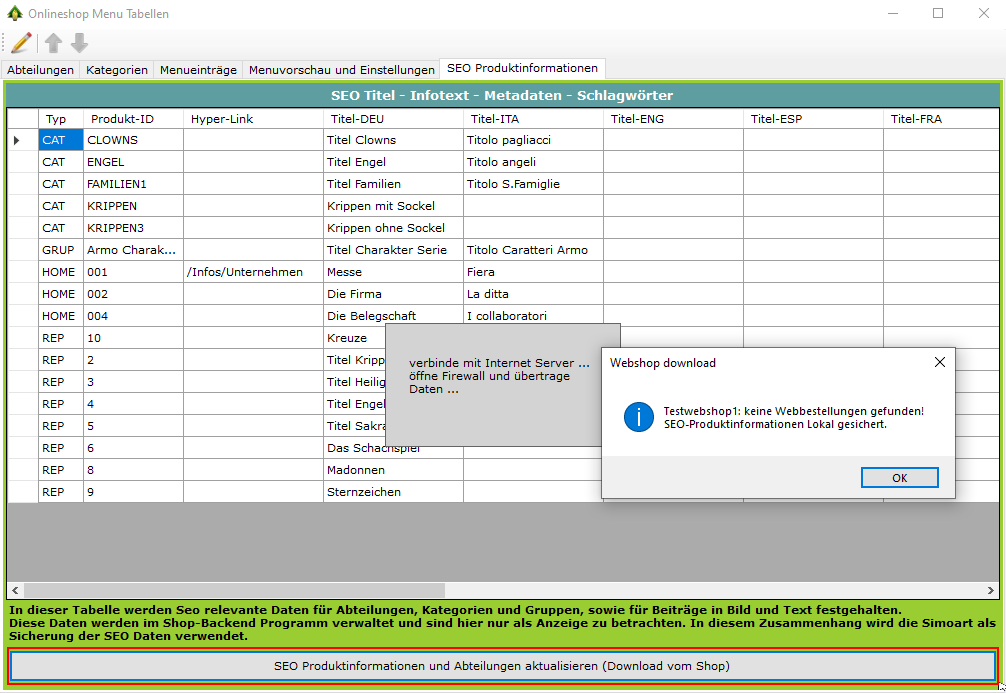
Task: Click the application tree icon in title bar
Action: click(x=14, y=14)
